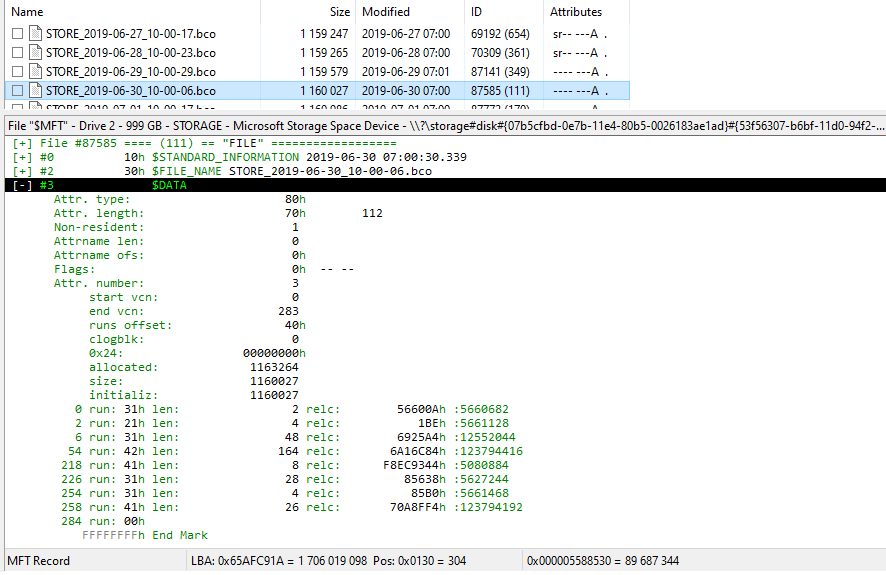Click size value 1 159 247
Image resolution: width=886 pixels, height=575 pixels.
(324, 34)
